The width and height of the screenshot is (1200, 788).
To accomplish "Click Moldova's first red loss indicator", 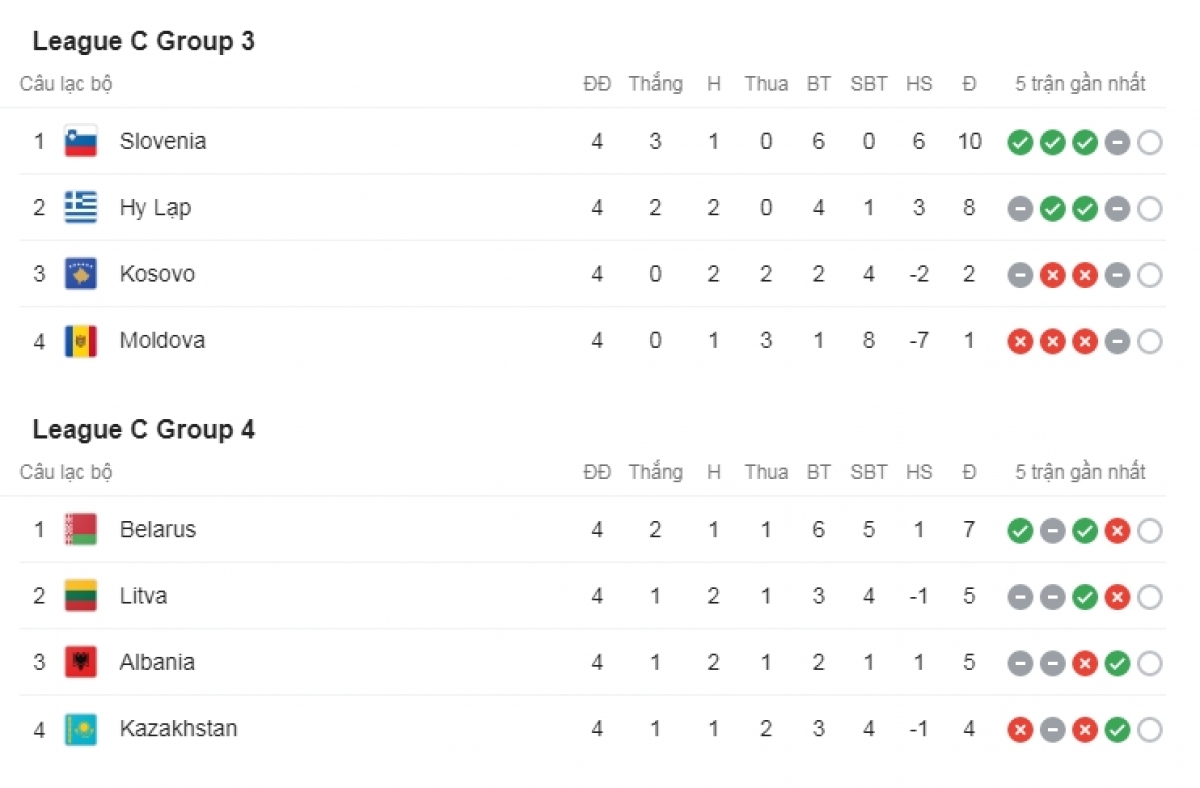I will point(1020,342).
